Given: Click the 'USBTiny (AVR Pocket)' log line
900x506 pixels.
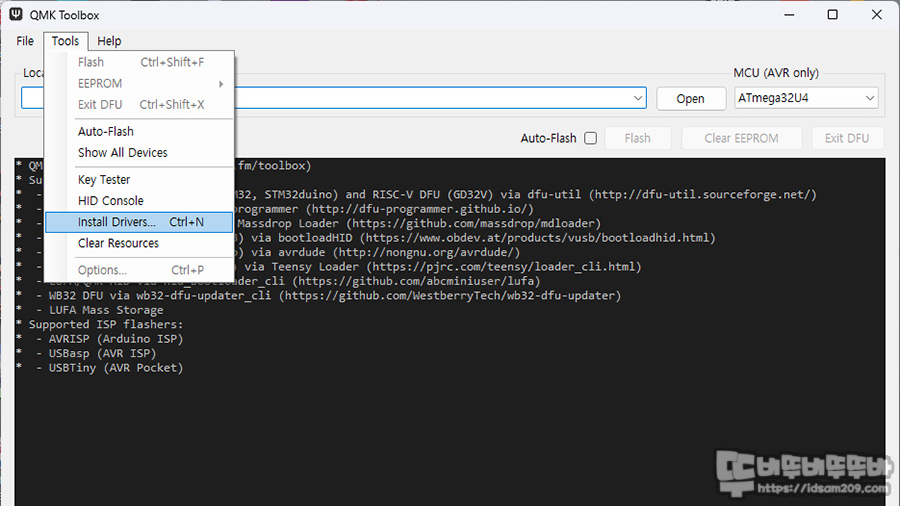Looking at the screenshot, I should (x=116, y=368).
